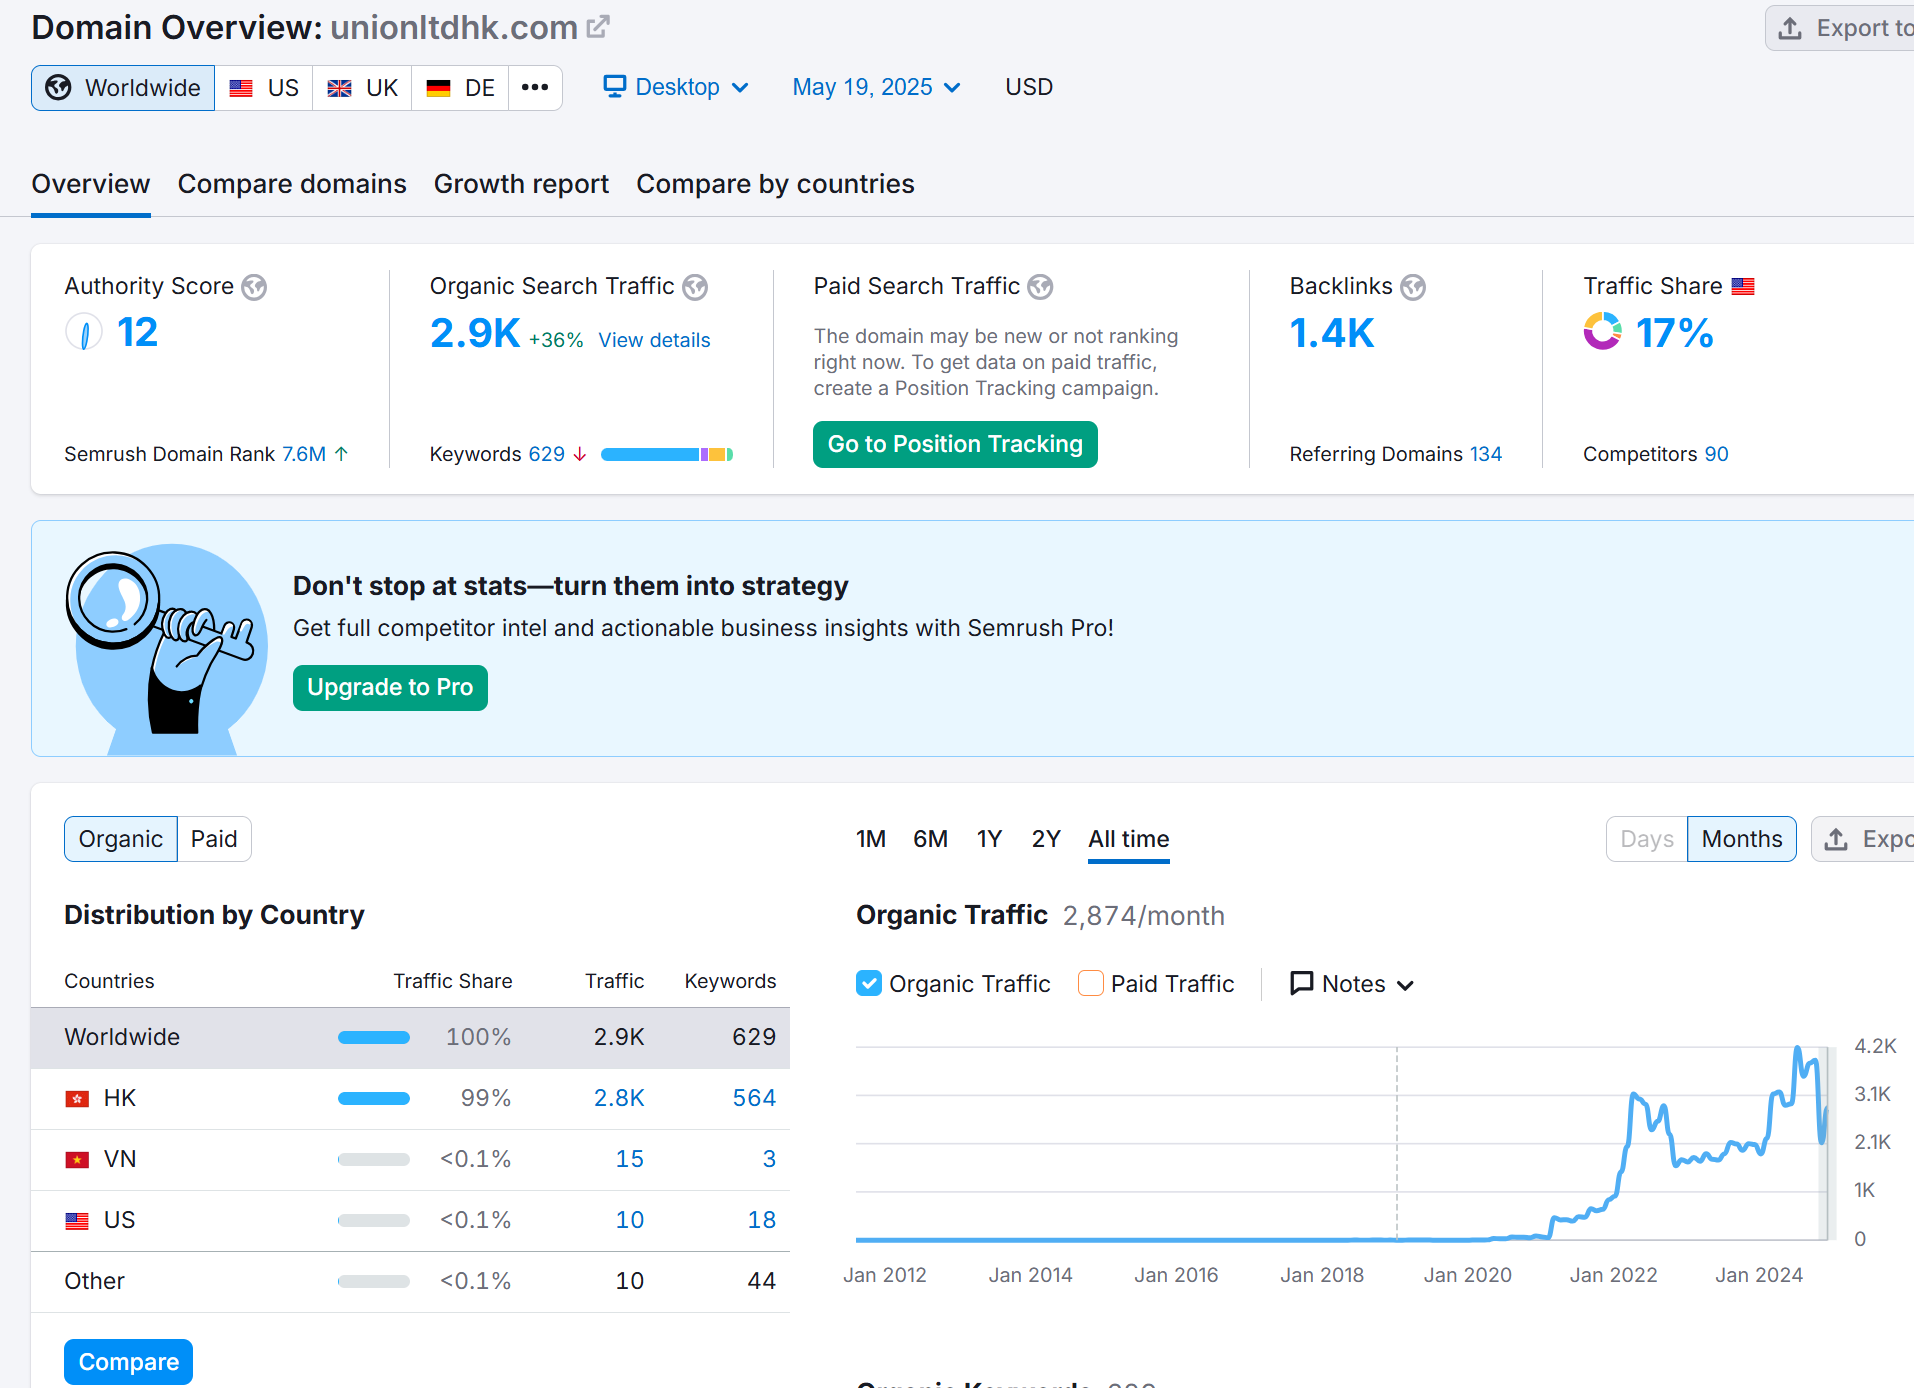Click Go to Position Tracking button
The height and width of the screenshot is (1388, 1914).
955,444
